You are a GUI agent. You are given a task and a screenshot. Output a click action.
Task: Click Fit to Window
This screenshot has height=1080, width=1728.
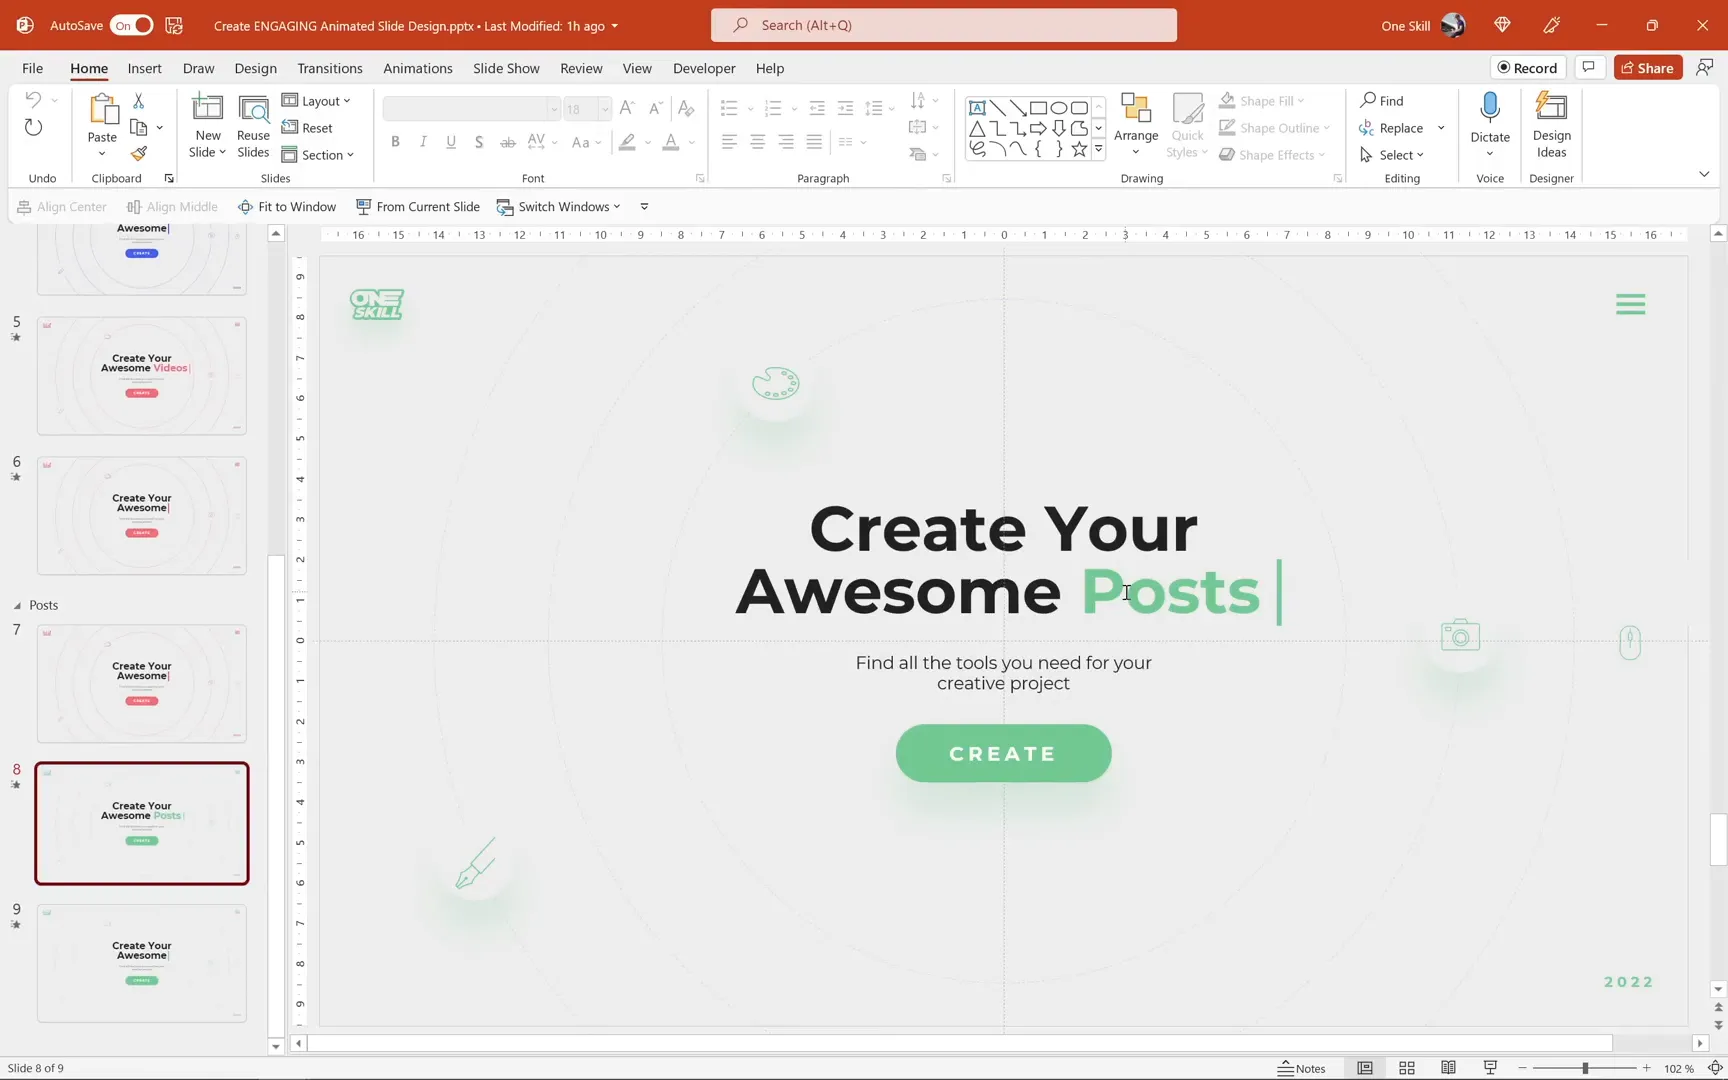tap(287, 207)
